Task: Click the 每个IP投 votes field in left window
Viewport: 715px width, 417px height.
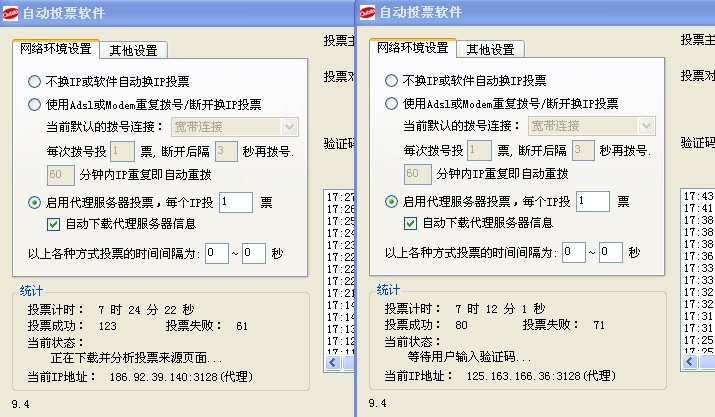Action: [234, 201]
